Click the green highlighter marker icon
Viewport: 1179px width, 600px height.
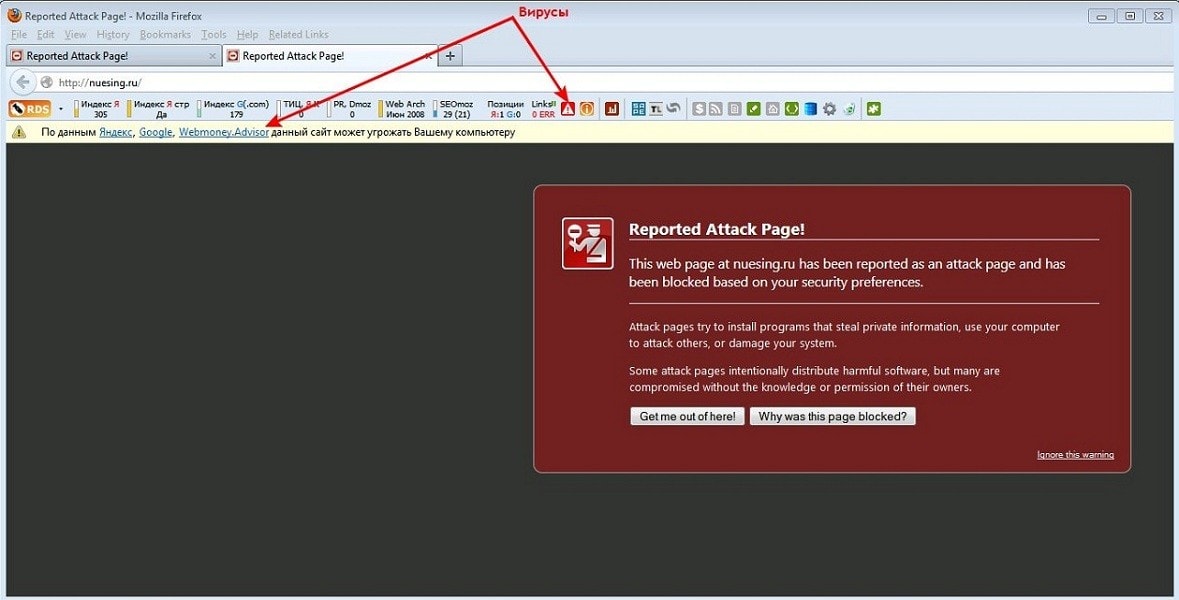pyautogui.click(x=753, y=109)
